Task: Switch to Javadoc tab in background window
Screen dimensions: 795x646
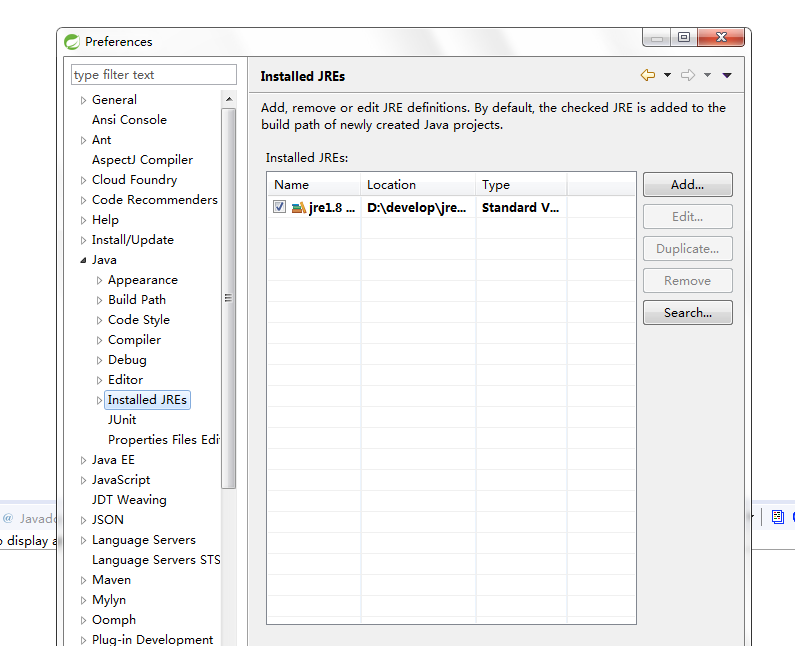Action: [x=29, y=518]
